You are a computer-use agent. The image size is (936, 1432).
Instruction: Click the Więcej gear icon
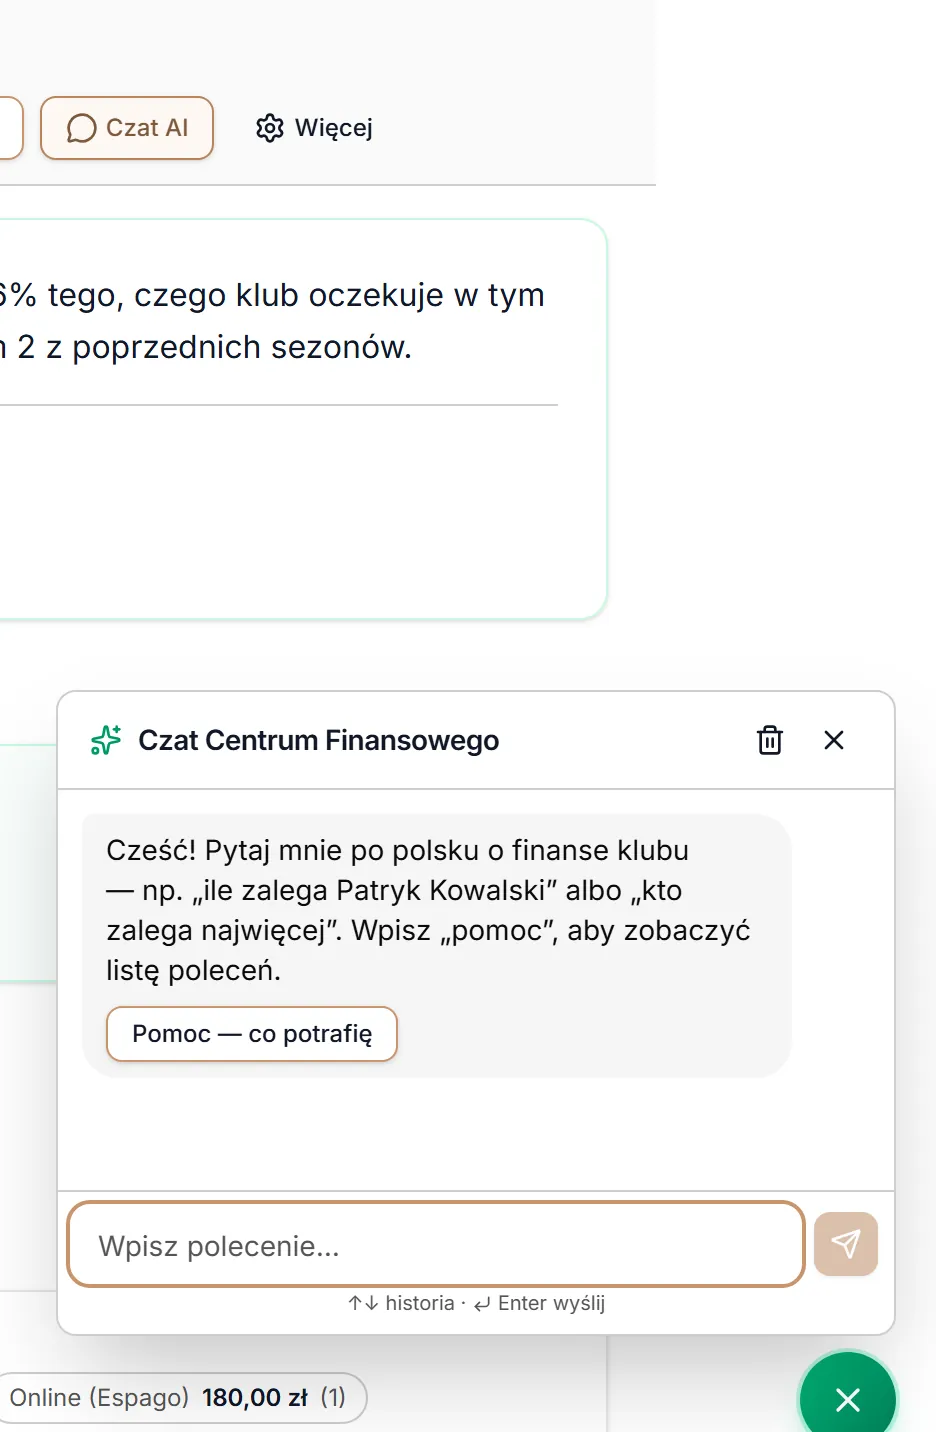tap(270, 128)
